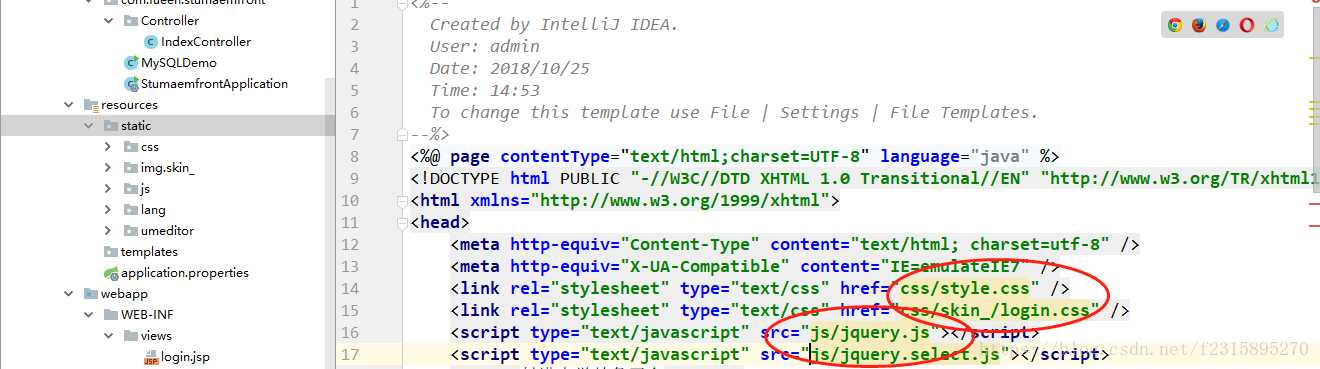Collapse the Controller package node
Screen dimensions: 1320x369
coord(108,21)
